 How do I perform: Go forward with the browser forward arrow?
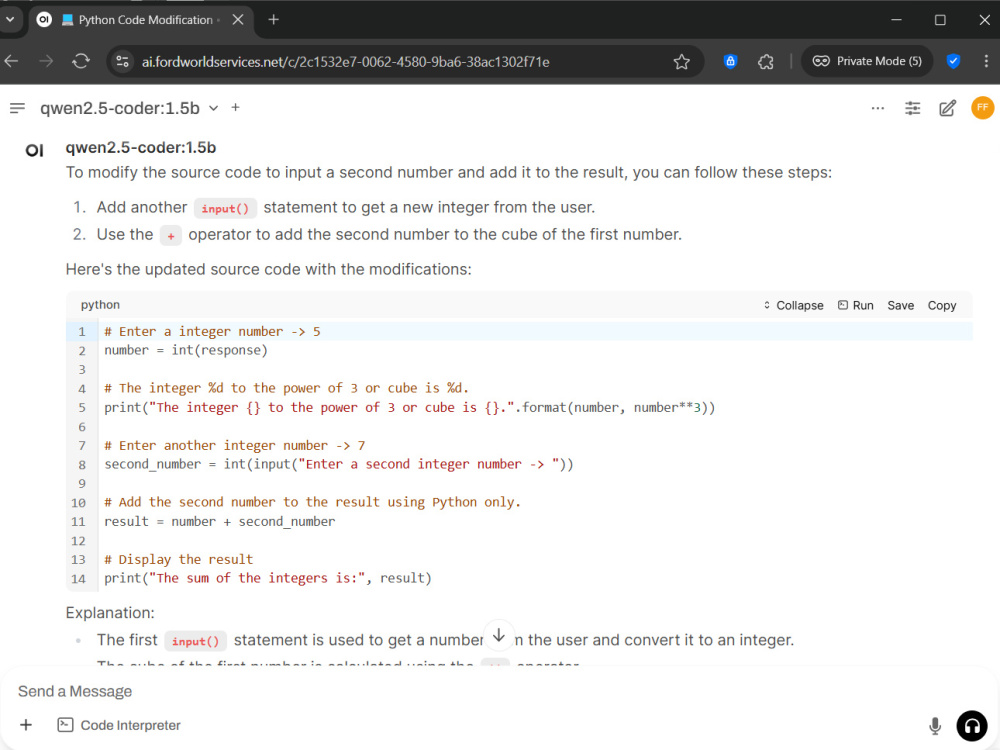click(x=46, y=61)
